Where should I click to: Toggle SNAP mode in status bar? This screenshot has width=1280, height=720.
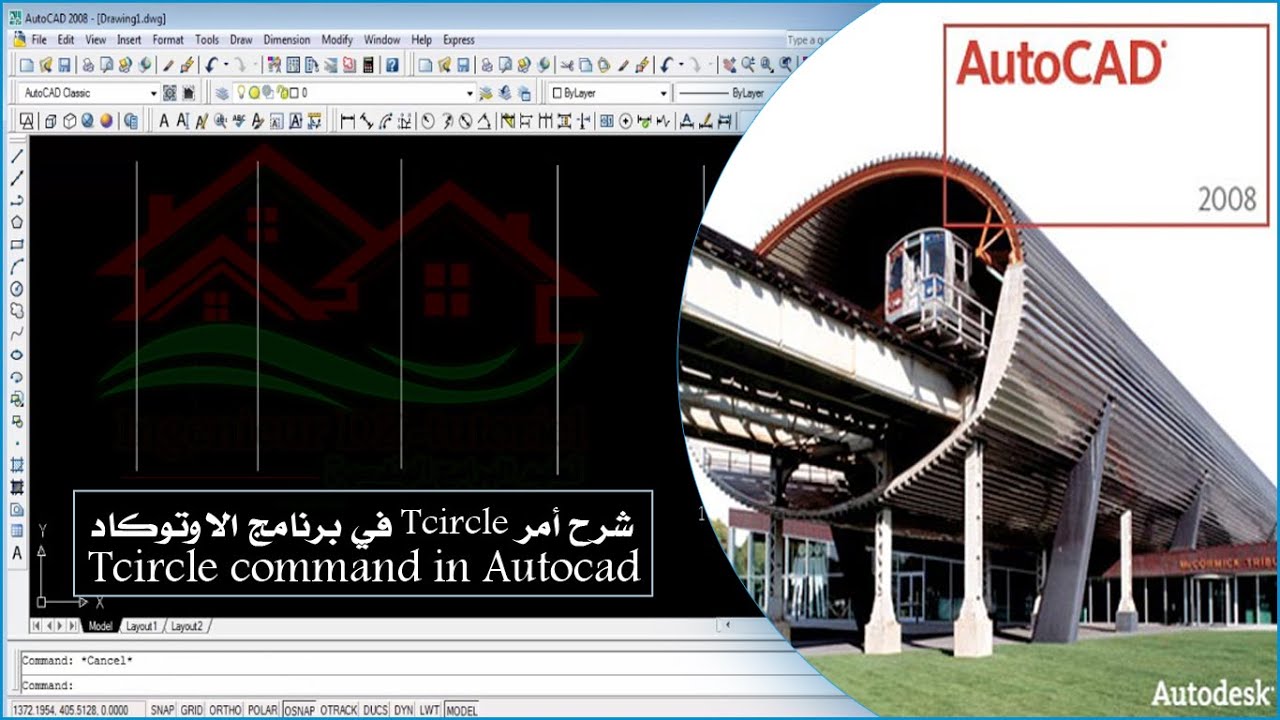point(162,709)
